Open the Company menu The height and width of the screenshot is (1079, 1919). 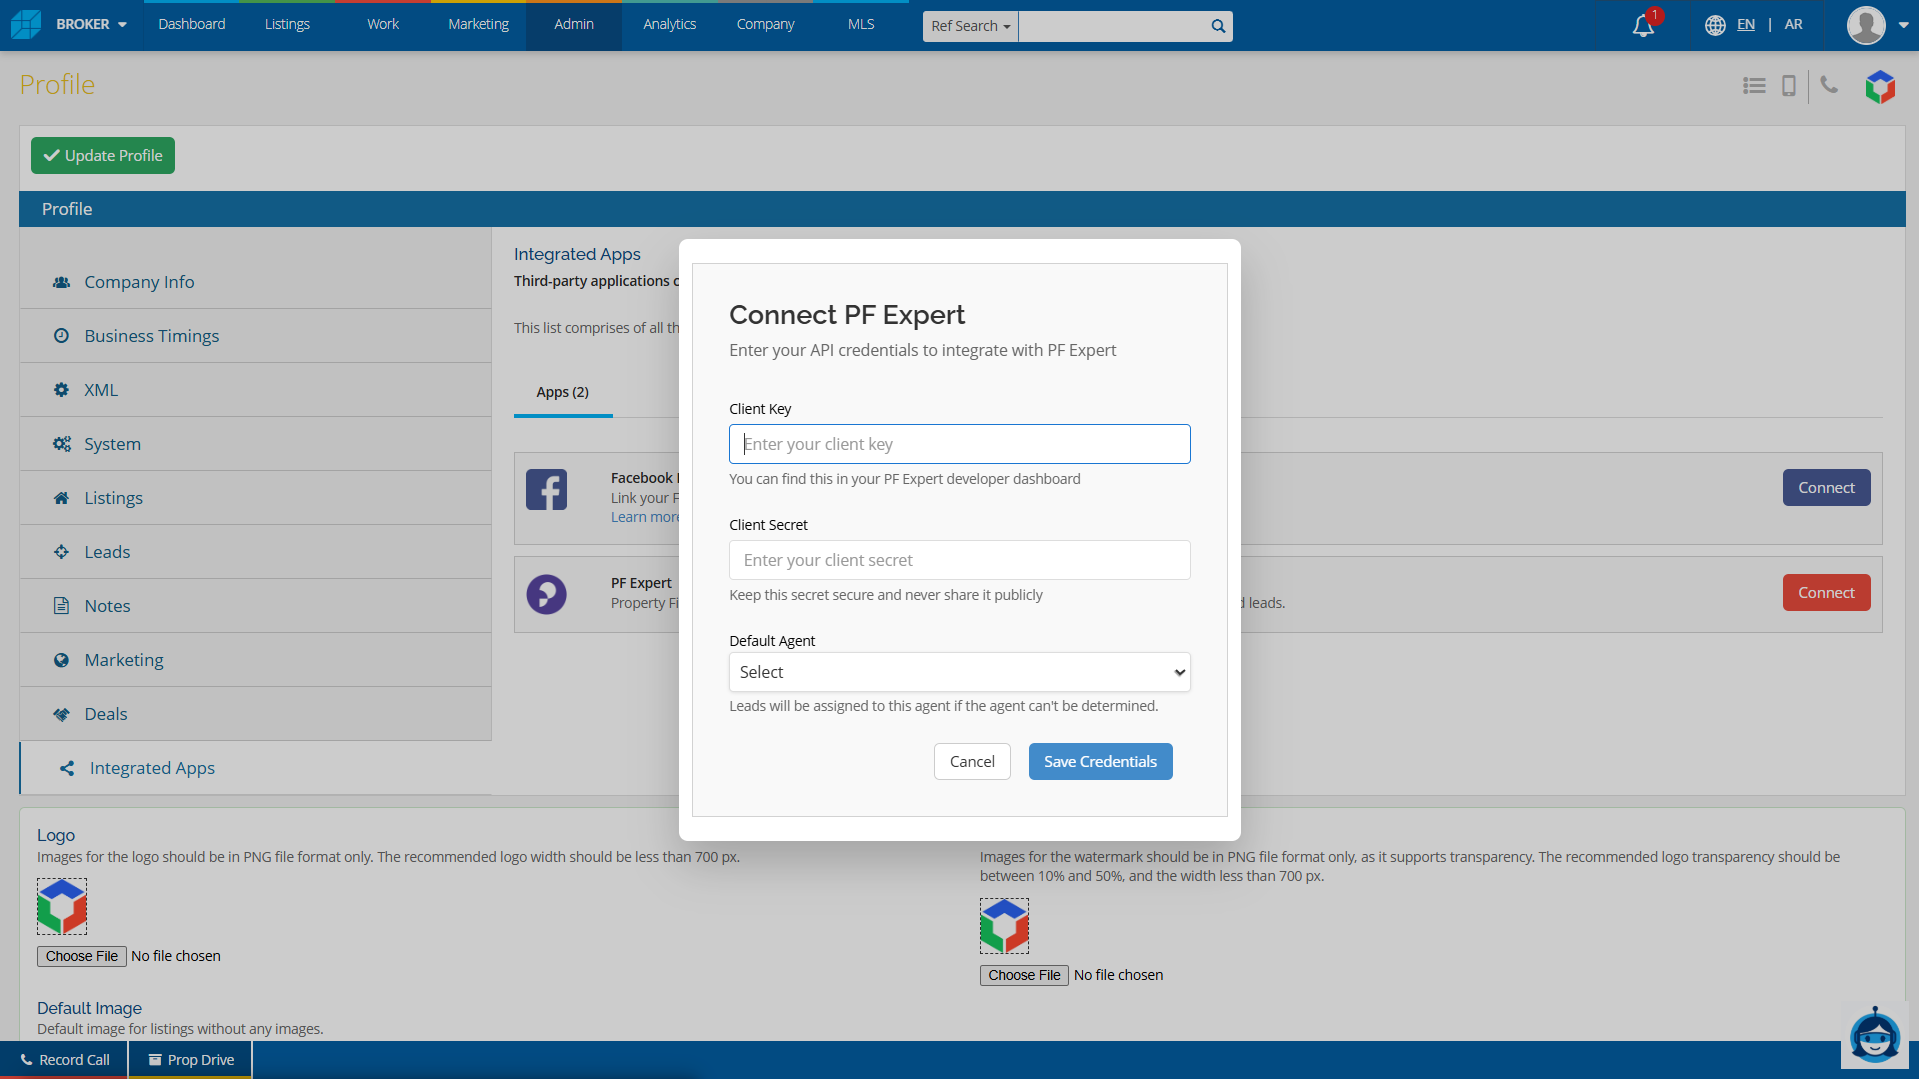click(765, 24)
